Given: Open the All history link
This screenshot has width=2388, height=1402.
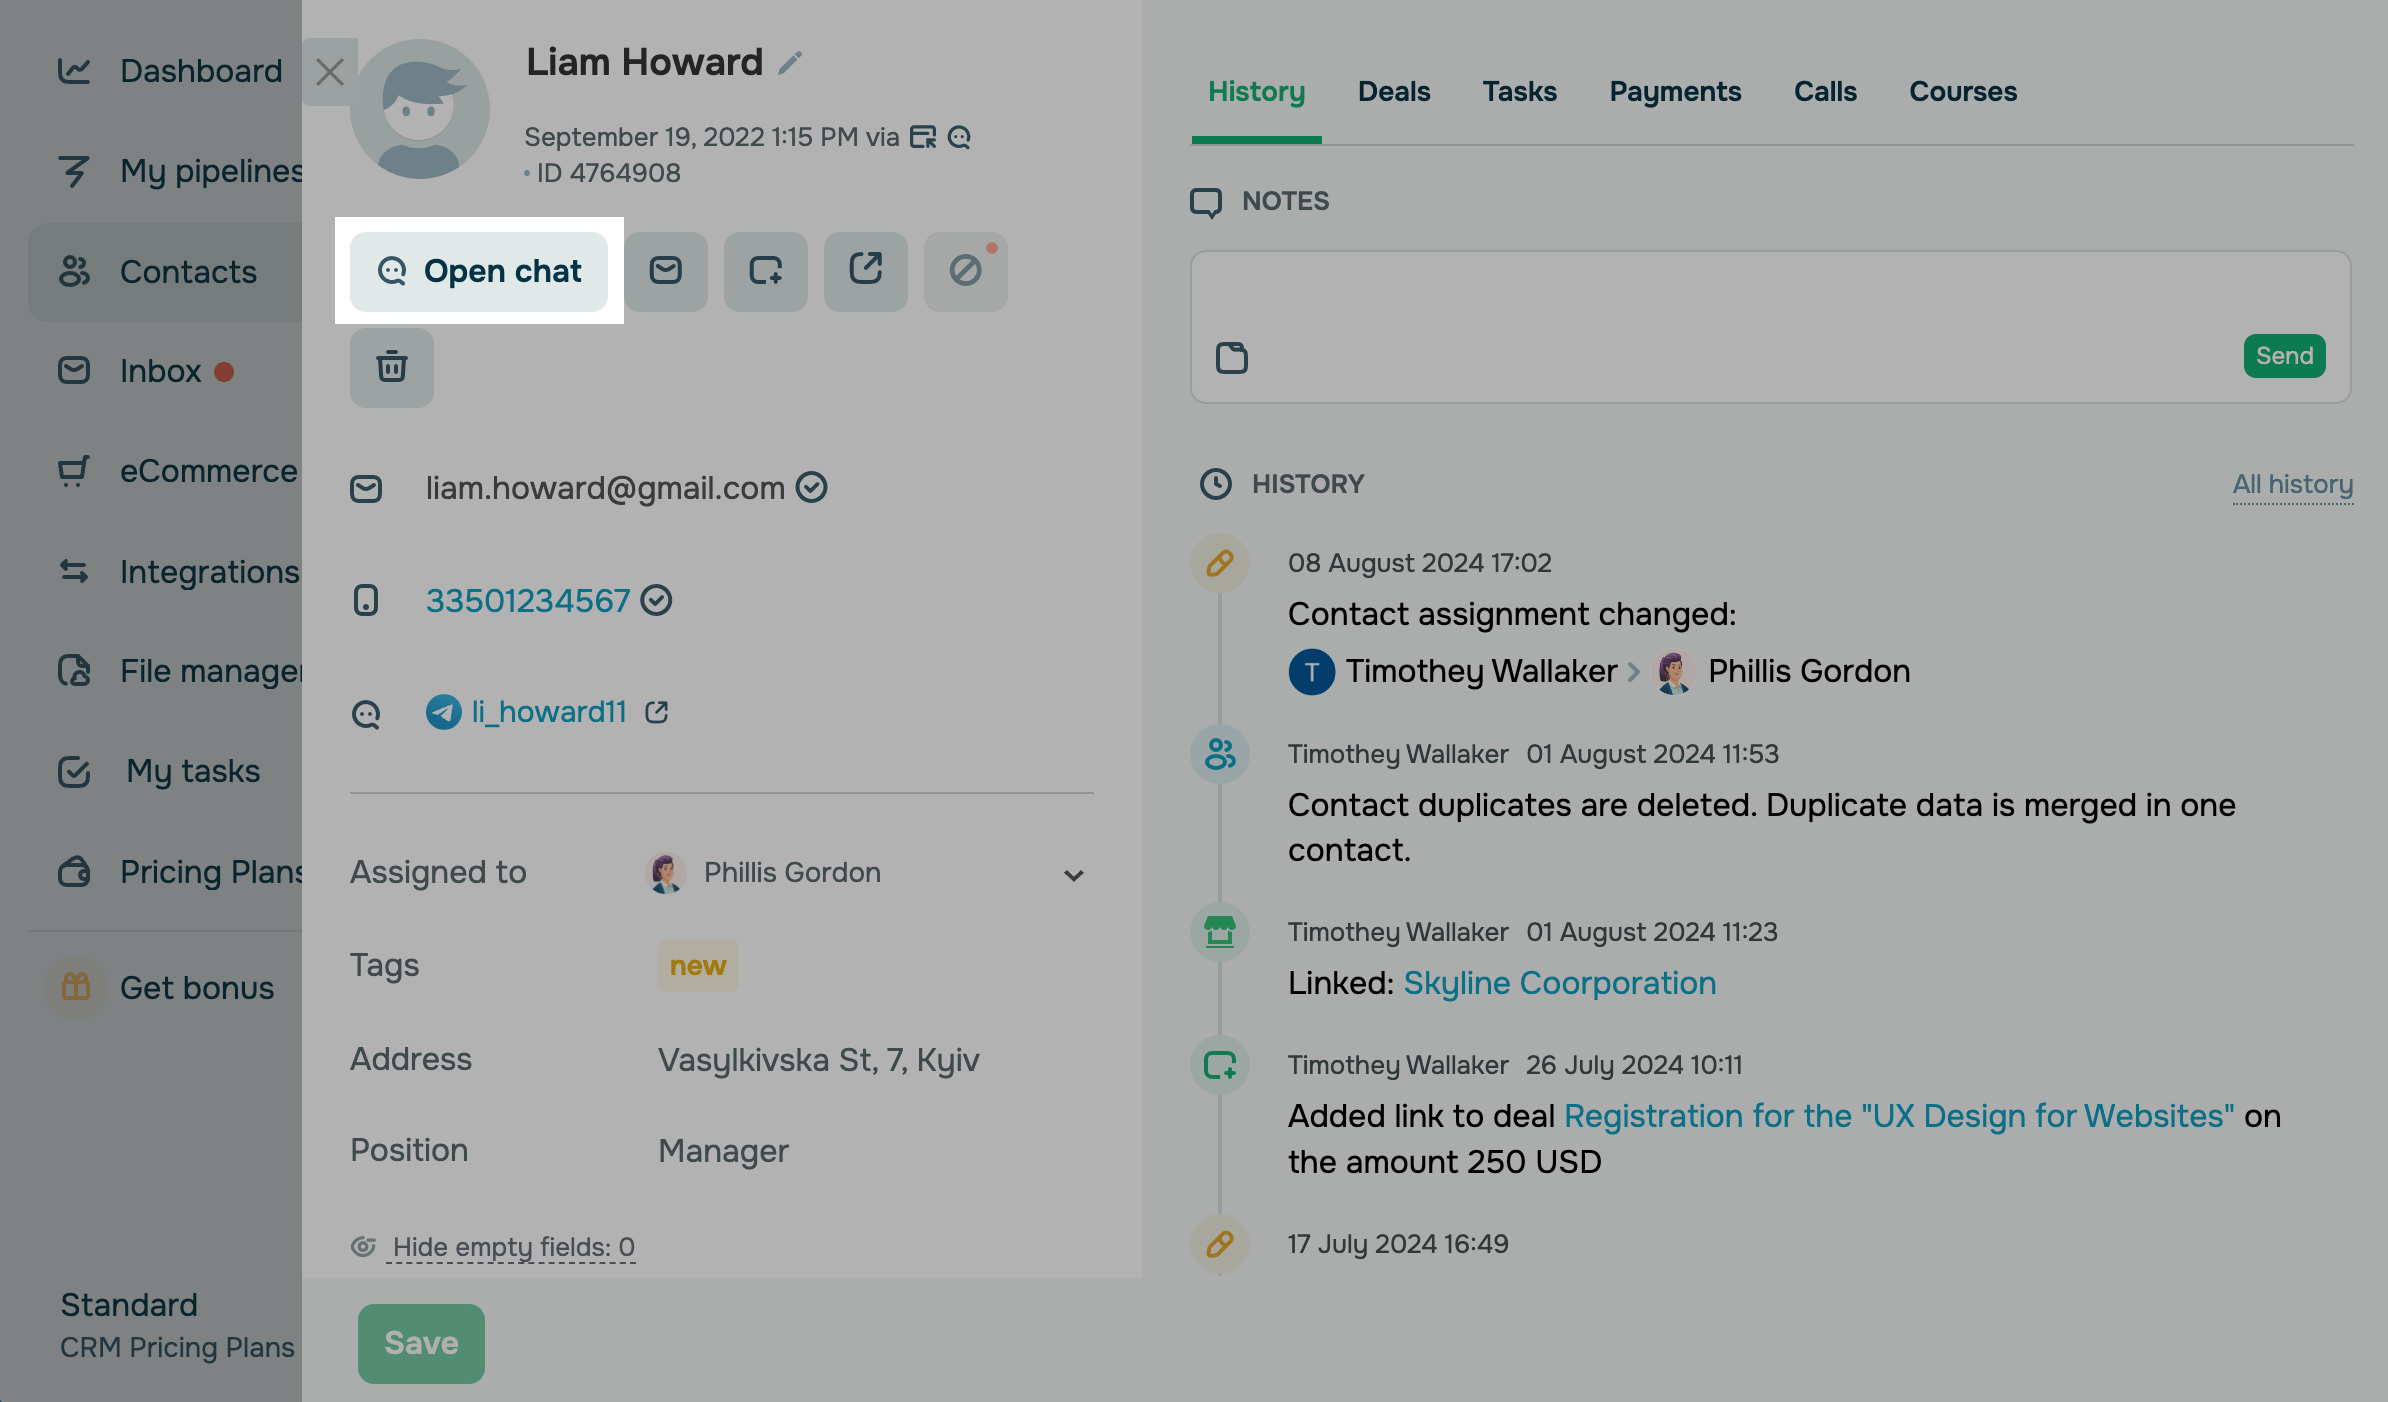Looking at the screenshot, I should [2293, 484].
